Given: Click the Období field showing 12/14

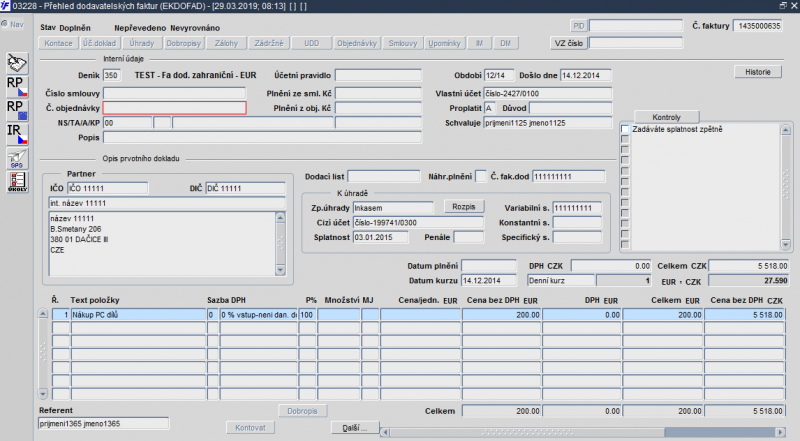Looking at the screenshot, I should pyautogui.click(x=498, y=75).
